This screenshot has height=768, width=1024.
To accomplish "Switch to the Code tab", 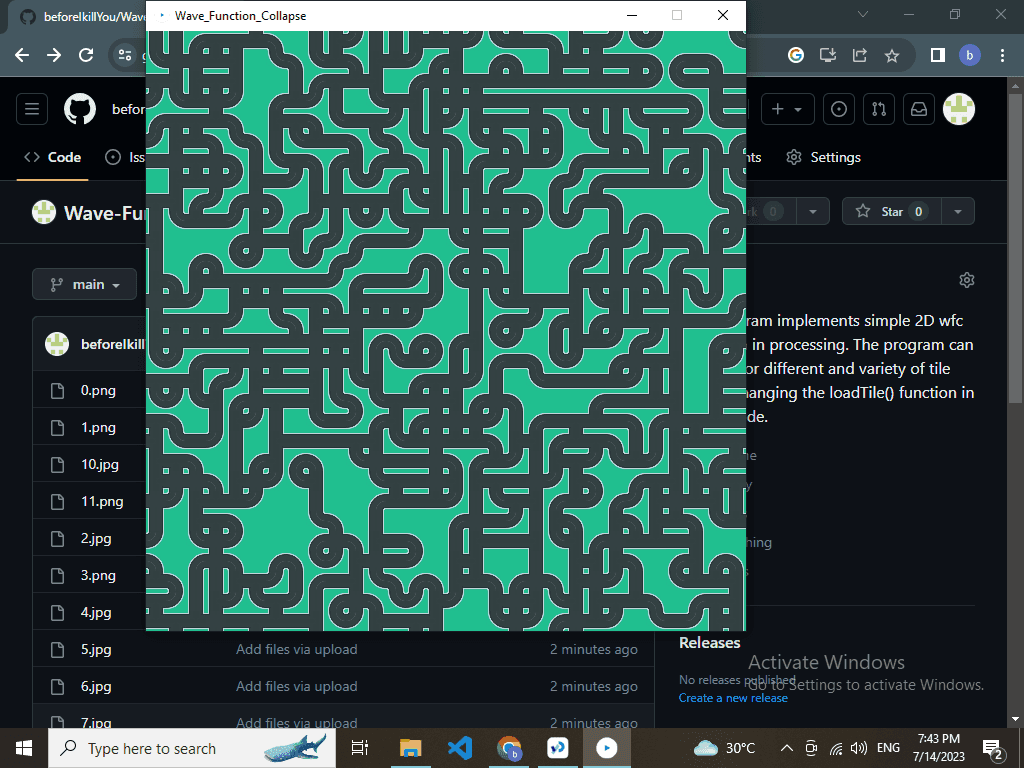I will click(x=53, y=157).
